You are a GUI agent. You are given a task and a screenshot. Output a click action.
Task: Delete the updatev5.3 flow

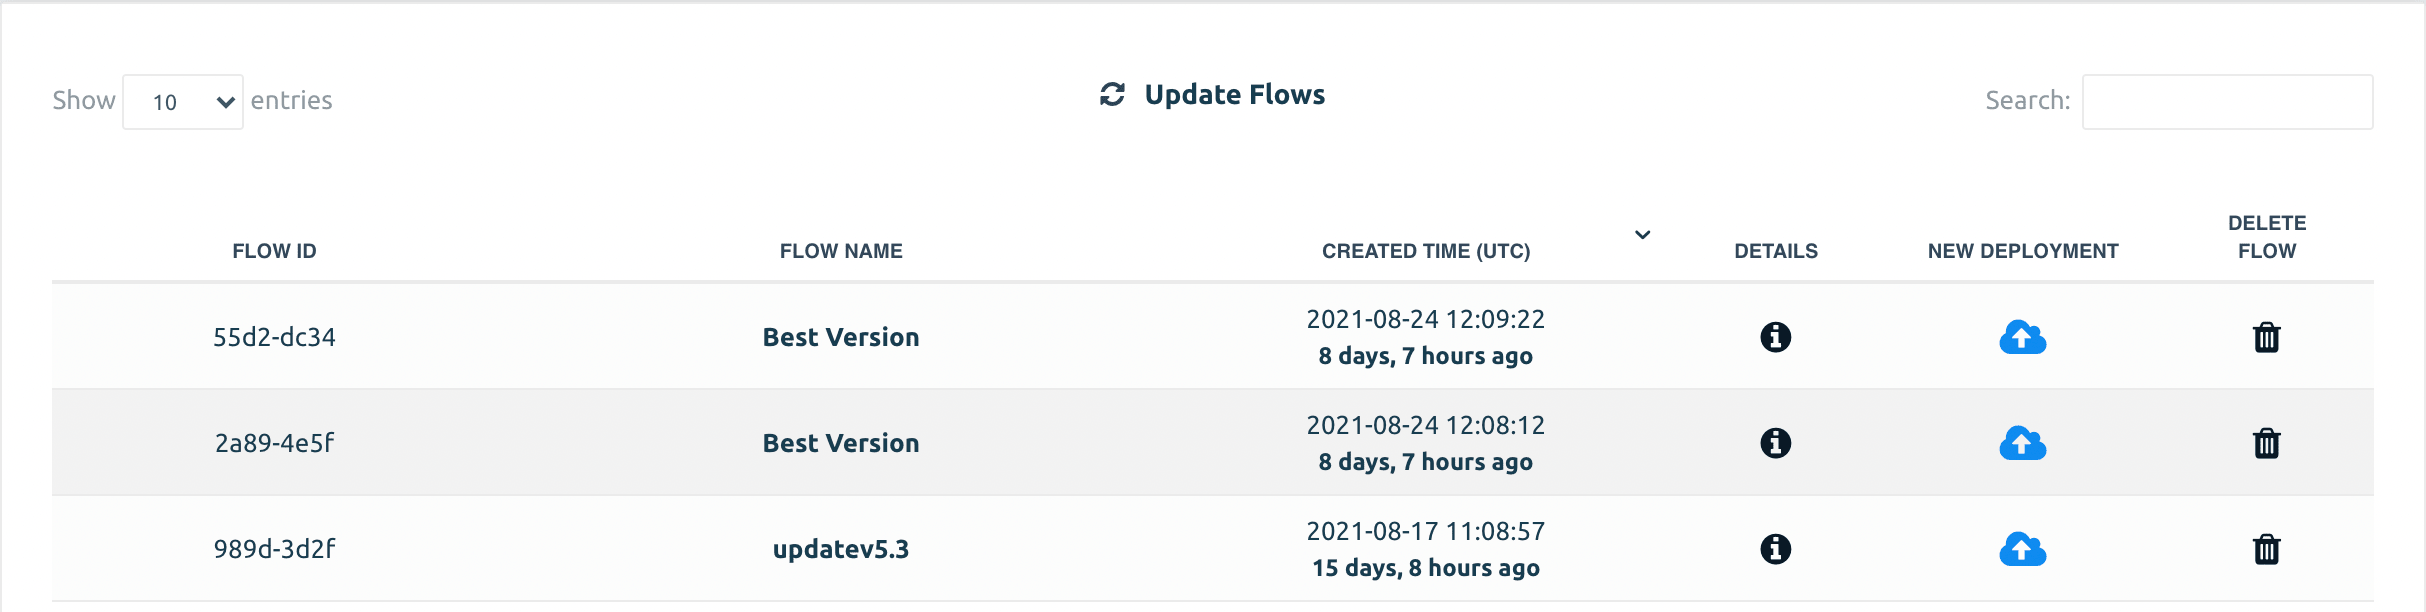(2266, 549)
